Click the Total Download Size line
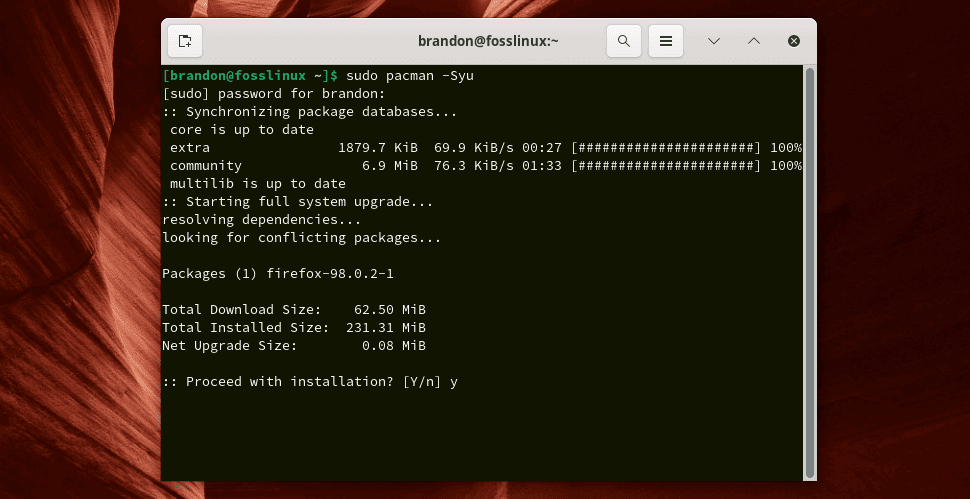This screenshot has width=970, height=499. click(x=294, y=310)
